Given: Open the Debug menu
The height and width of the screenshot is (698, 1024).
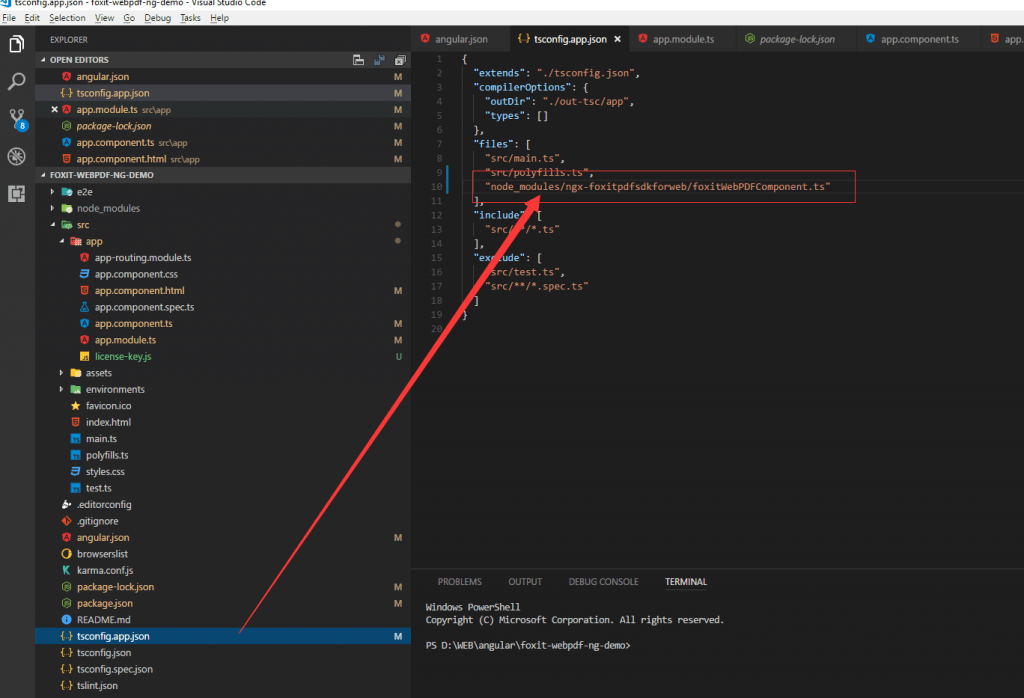Looking at the screenshot, I should tap(157, 18).
